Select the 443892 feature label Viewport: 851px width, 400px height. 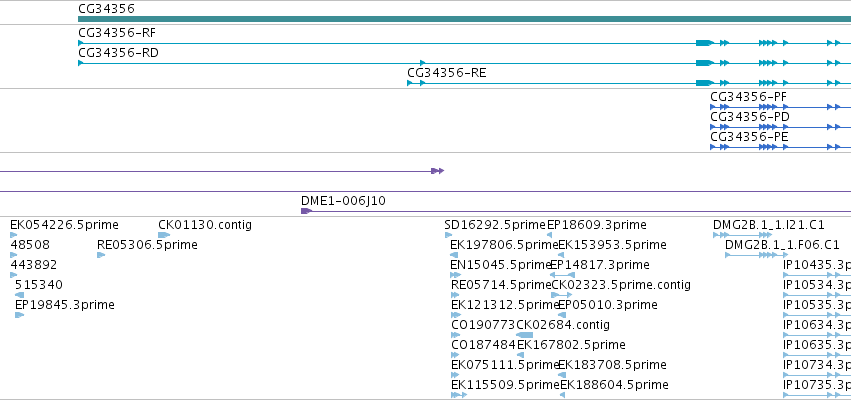pos(34,265)
